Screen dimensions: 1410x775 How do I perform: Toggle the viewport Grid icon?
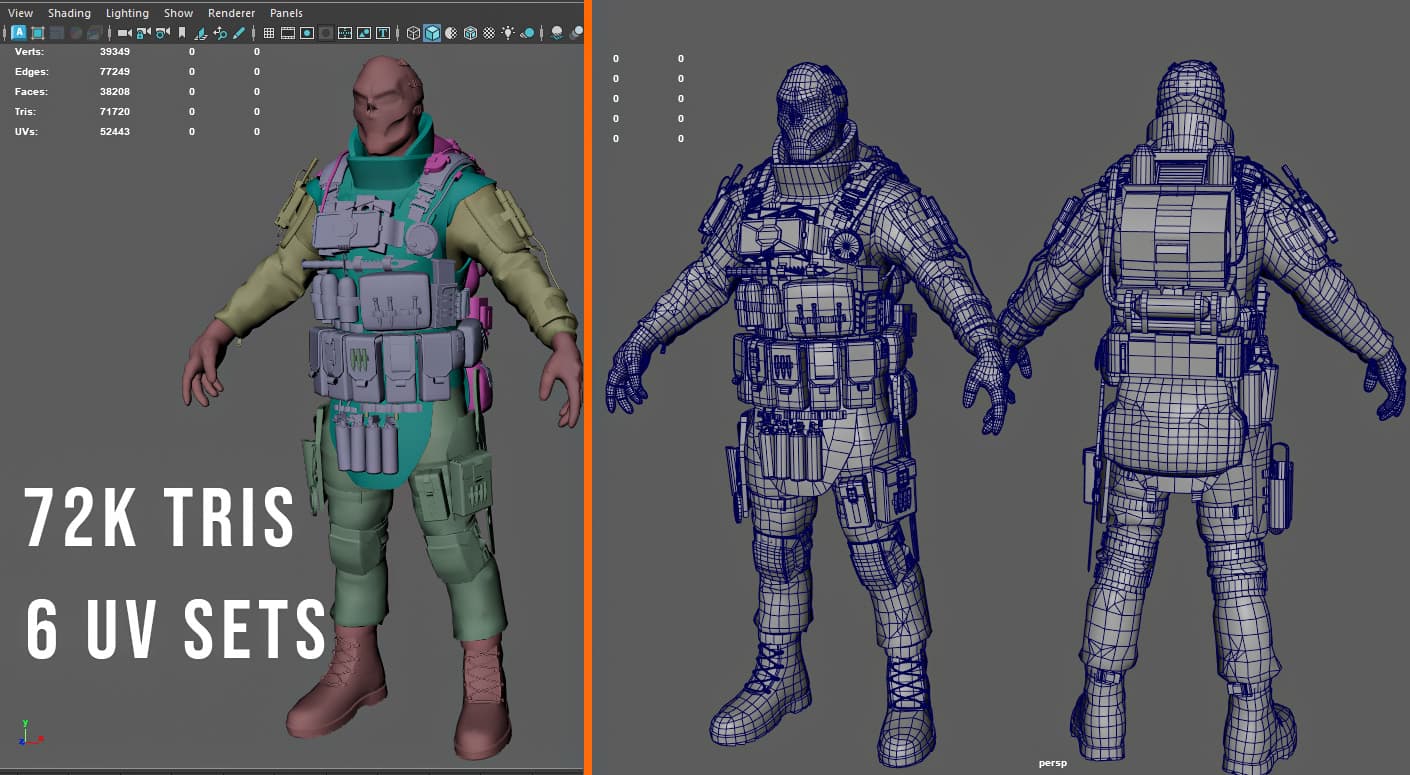269,33
